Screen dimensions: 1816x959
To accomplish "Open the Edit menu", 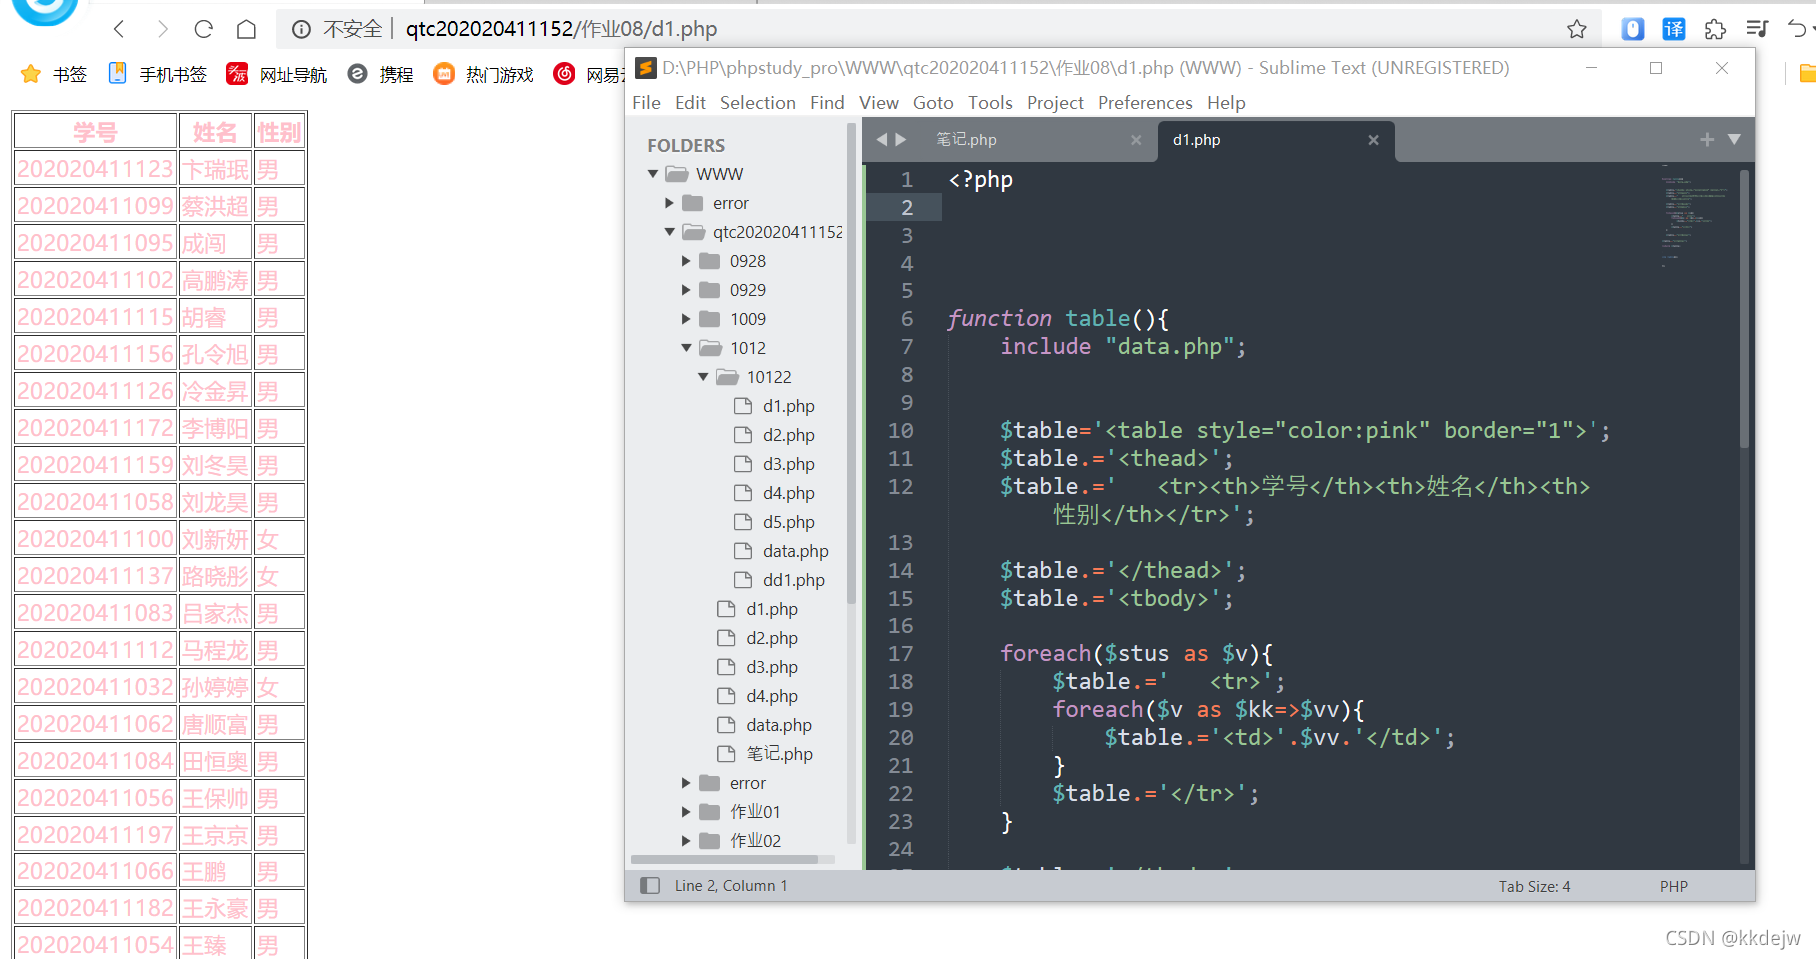I will pos(690,102).
